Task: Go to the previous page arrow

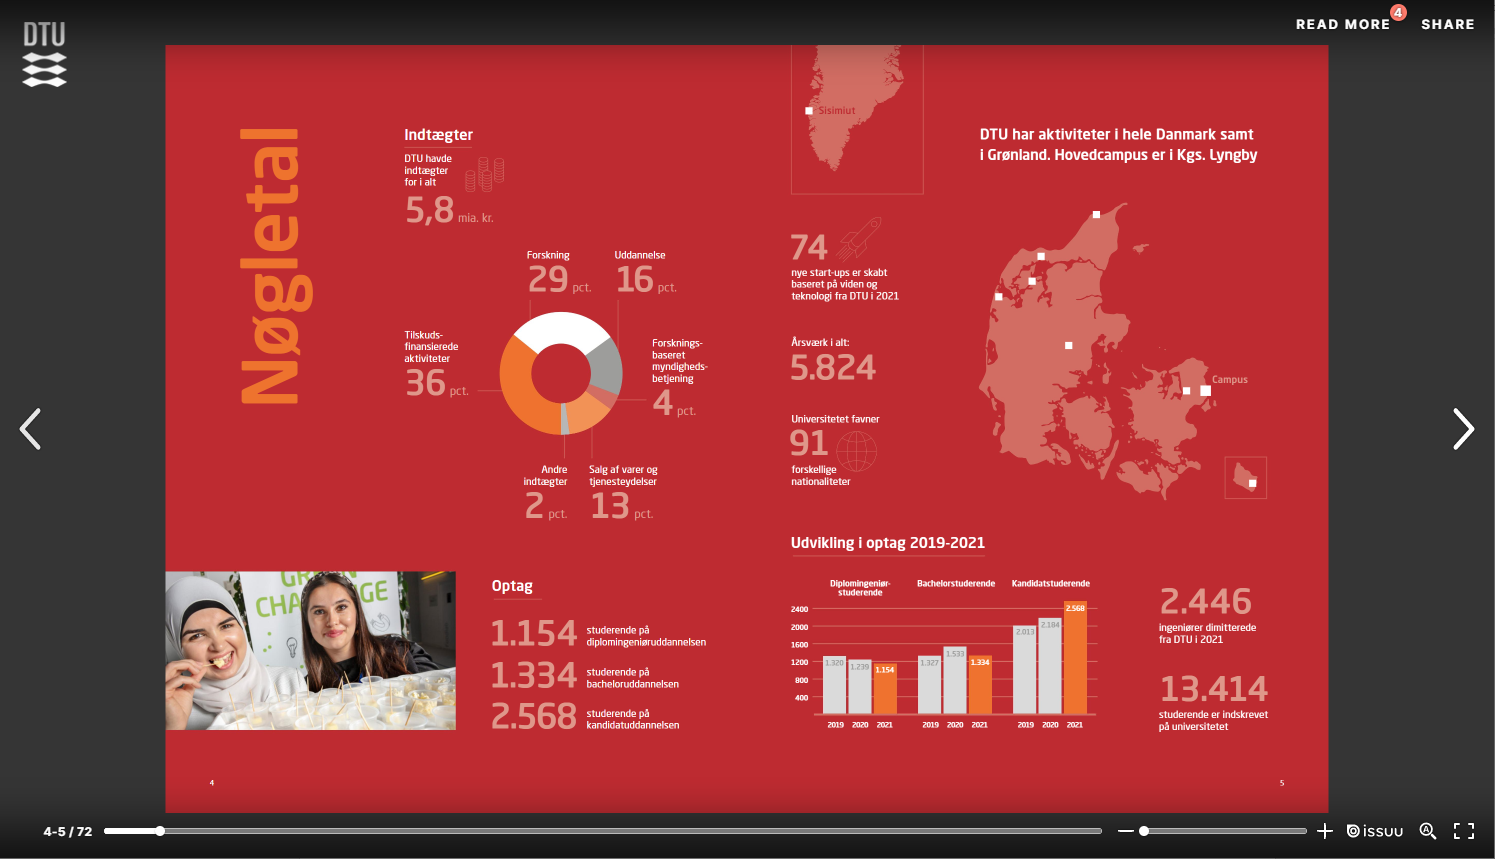Action: (31, 429)
